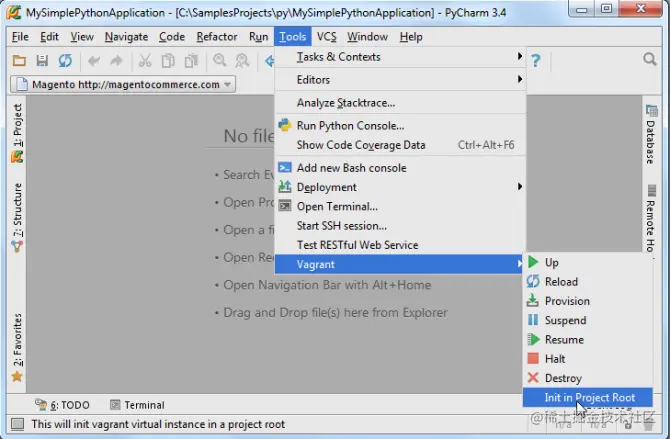
Task: Click the red Destroy X icon
Action: coord(533,377)
